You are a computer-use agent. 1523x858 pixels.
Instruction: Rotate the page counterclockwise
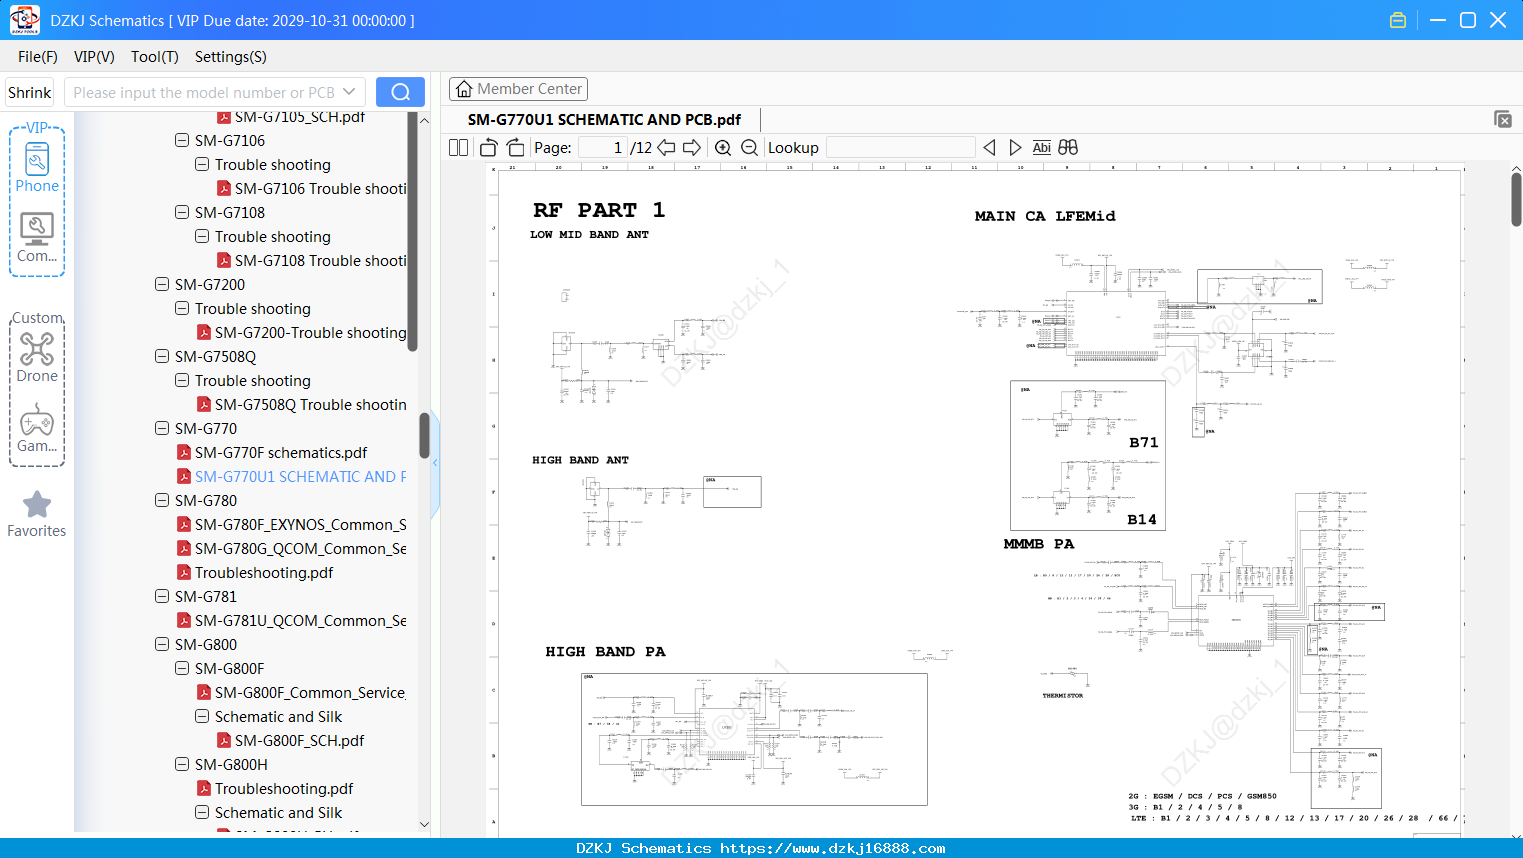click(489, 148)
